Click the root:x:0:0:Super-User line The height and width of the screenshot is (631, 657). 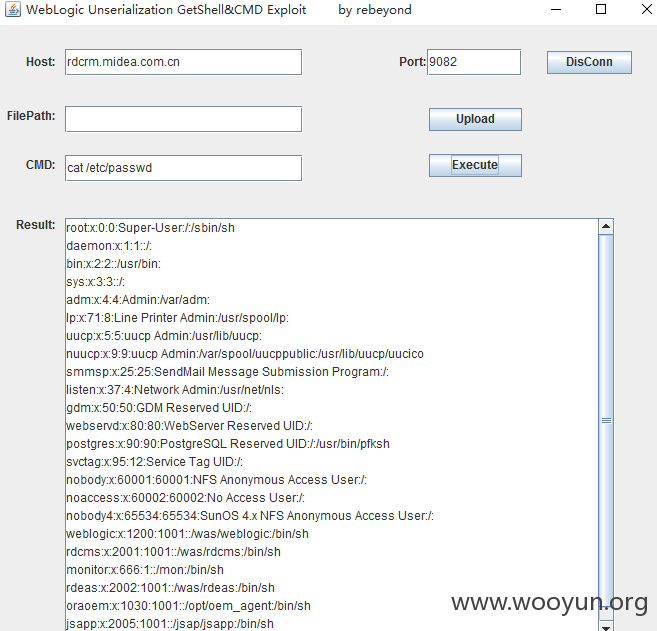pos(150,228)
